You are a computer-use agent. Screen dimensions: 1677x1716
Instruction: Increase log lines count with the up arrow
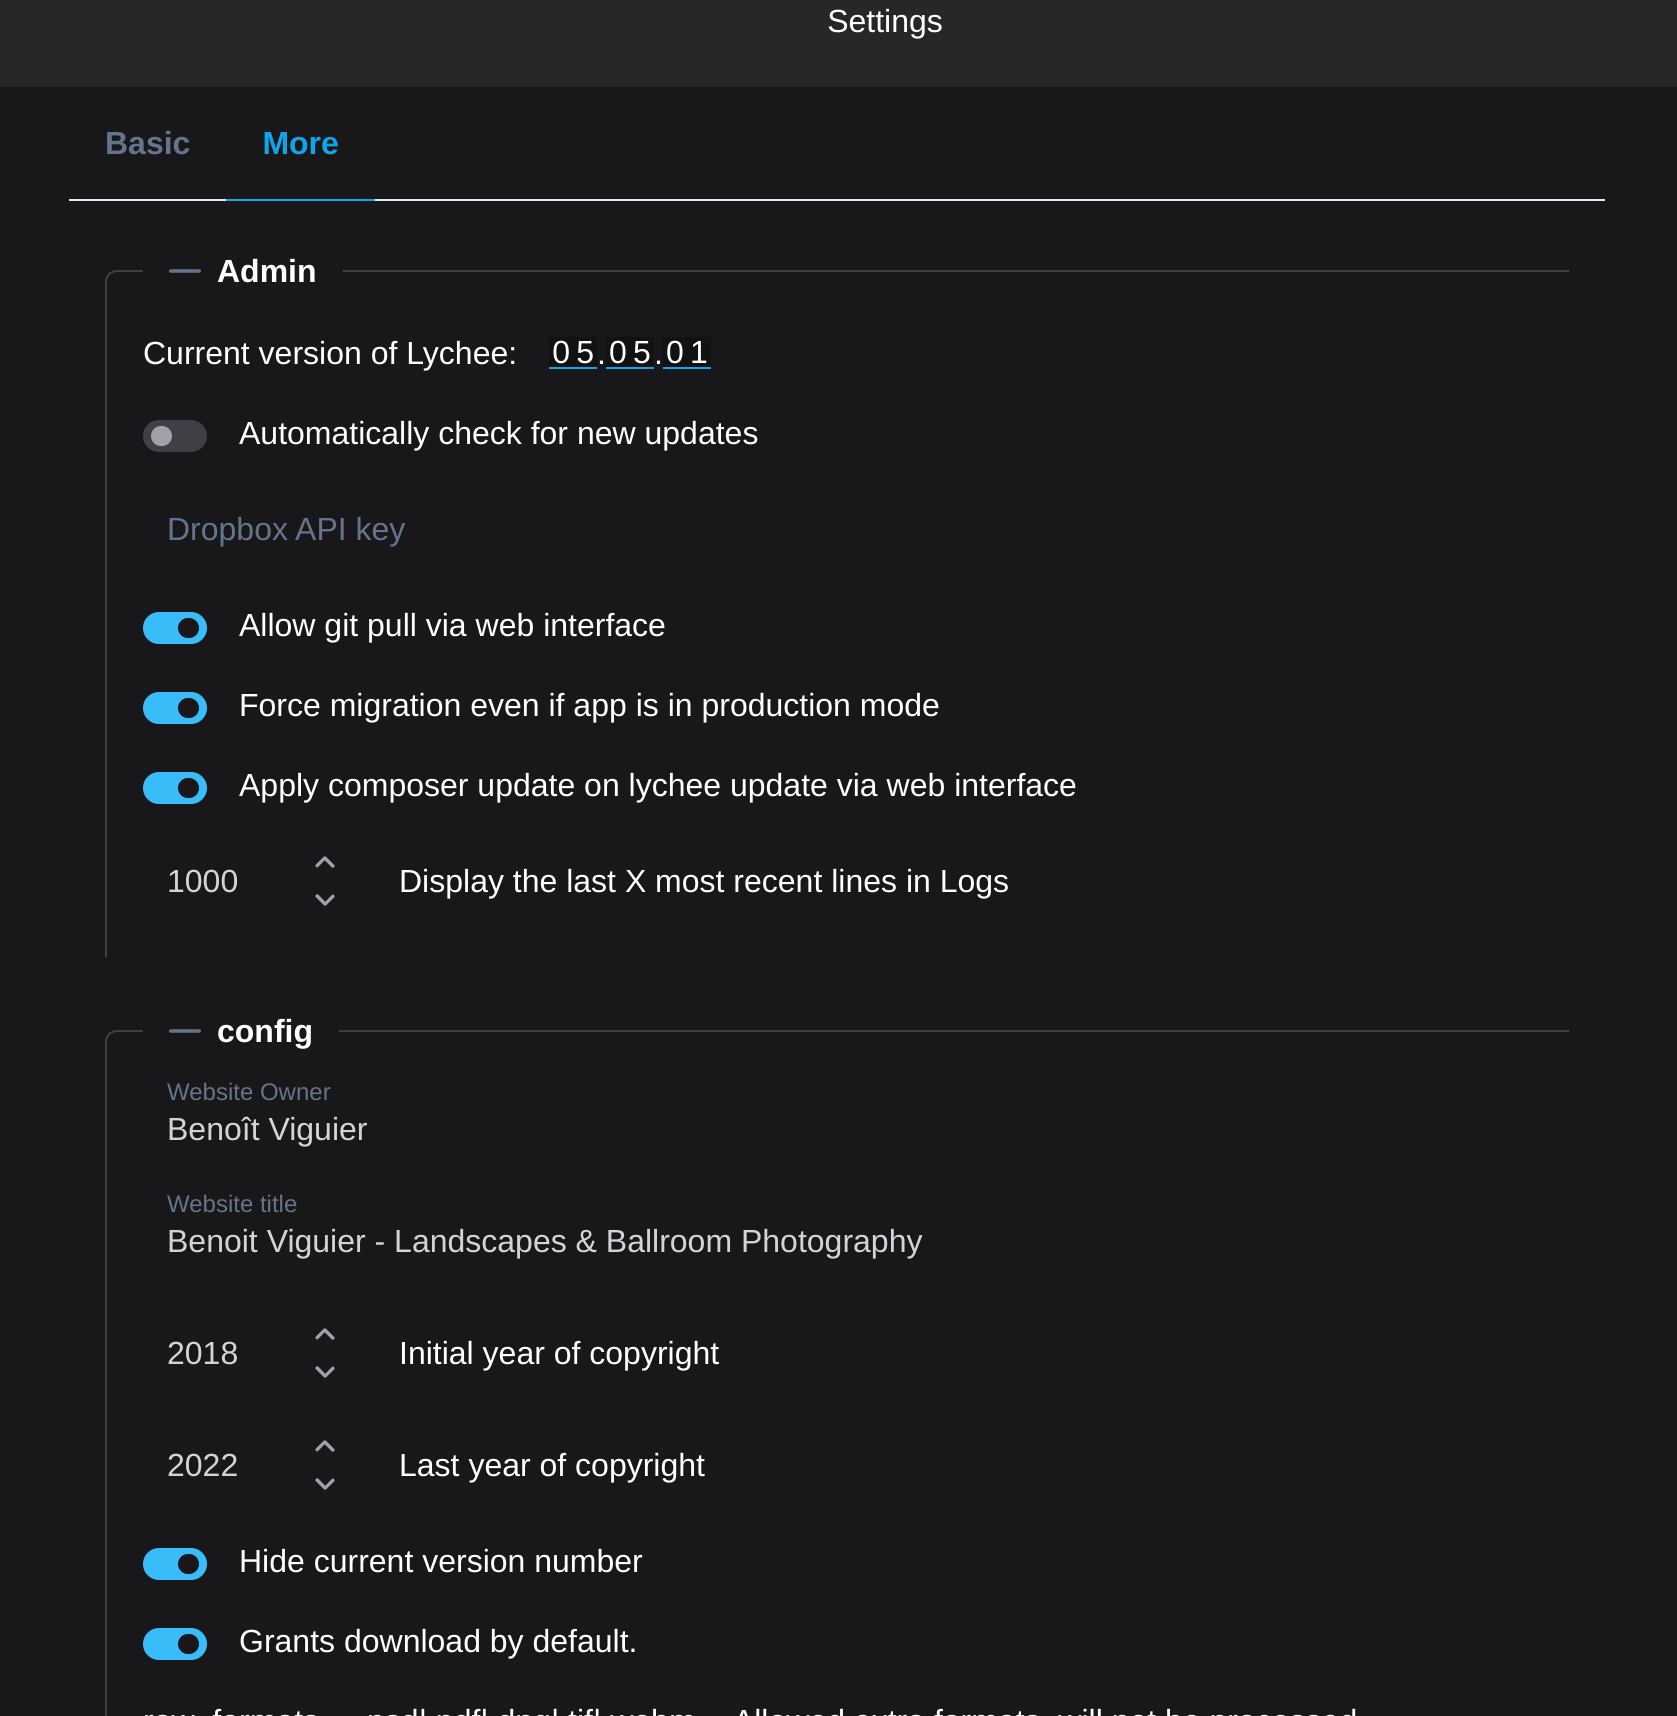[325, 863]
